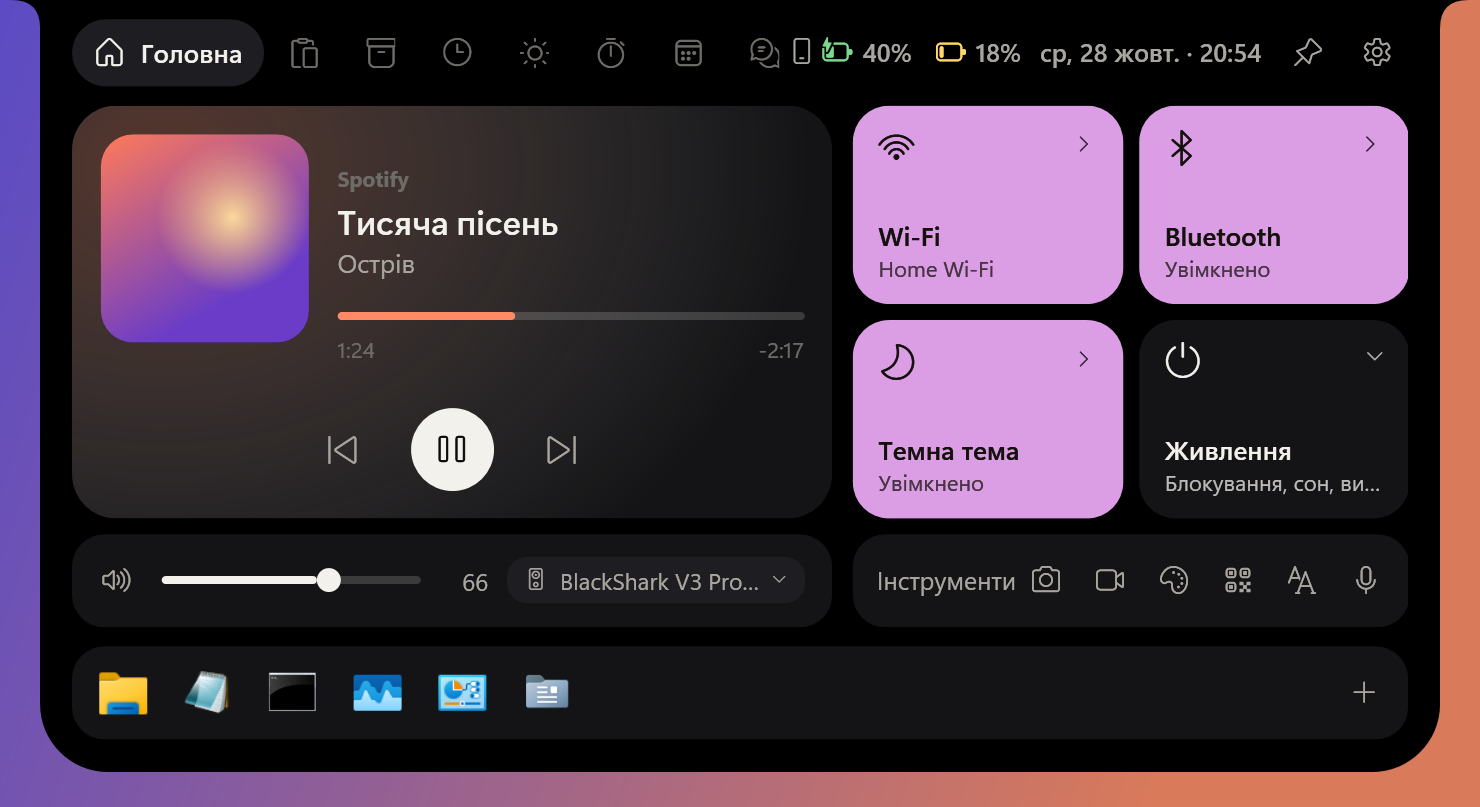
Task: Add a shortcut with the plus button
Action: point(1364,693)
